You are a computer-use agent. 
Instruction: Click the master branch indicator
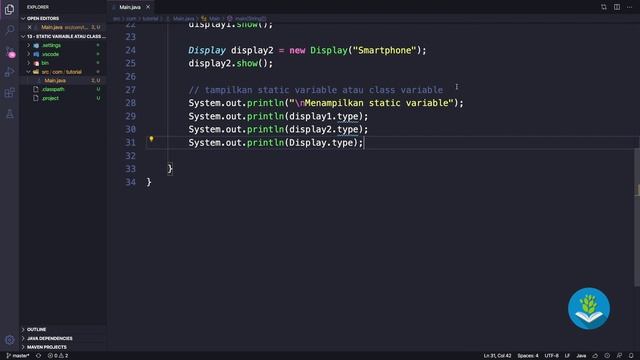pos(18,356)
